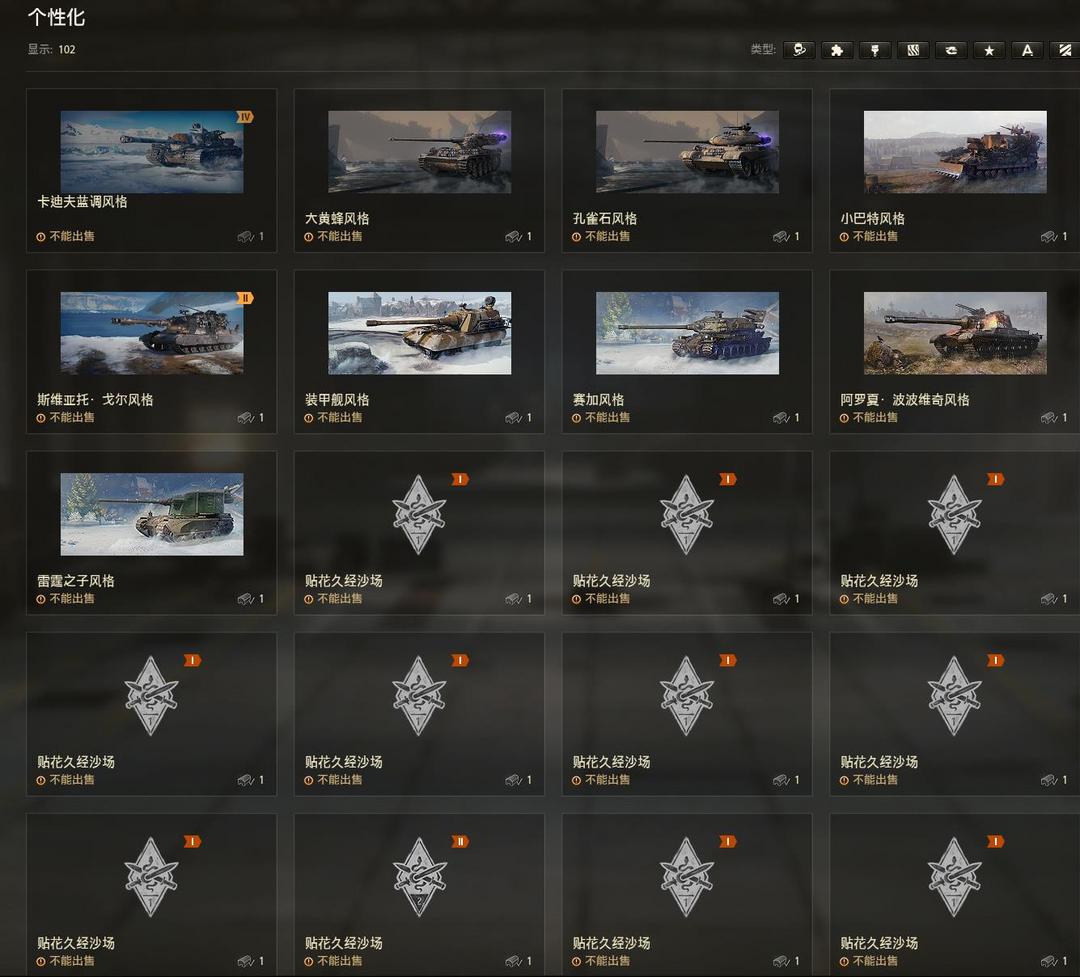Open the 小巴特风格 tank thumbnail

point(955,152)
